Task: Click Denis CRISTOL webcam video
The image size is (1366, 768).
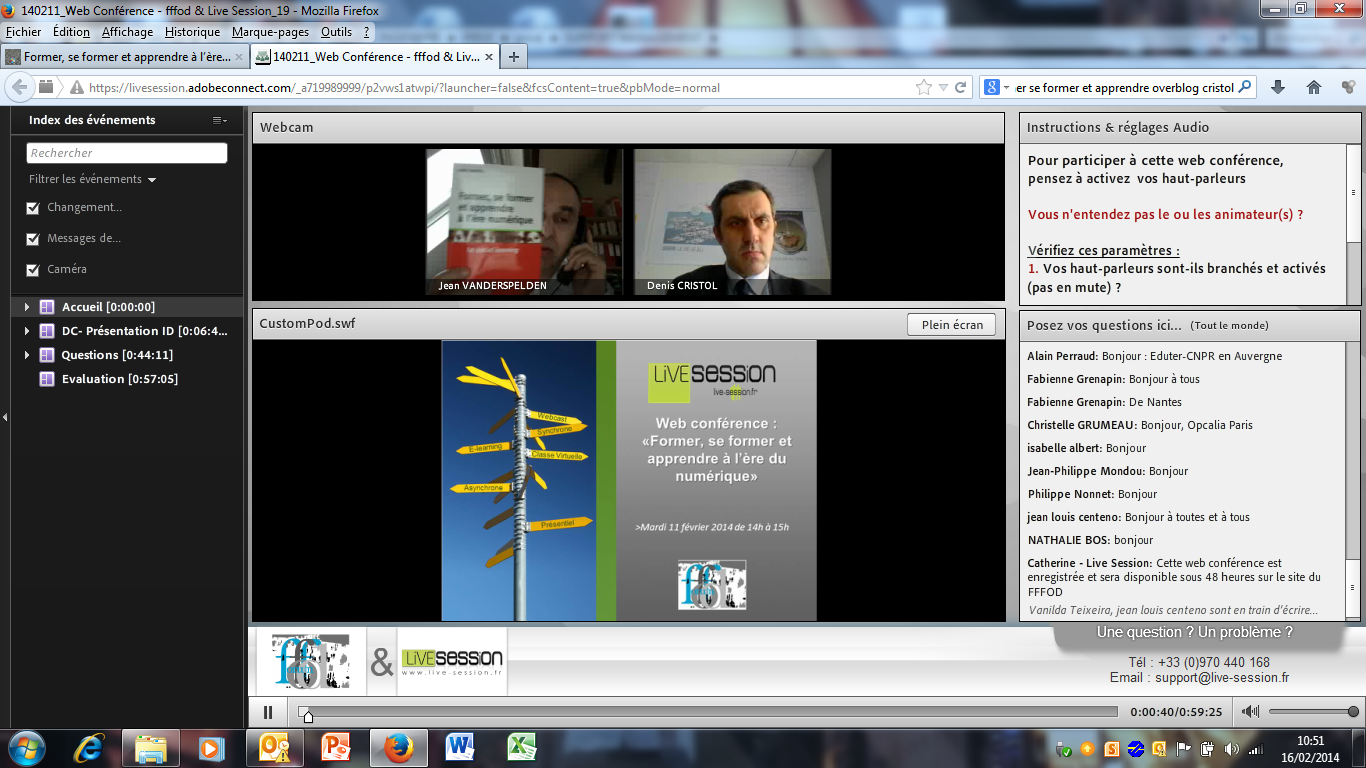Action: [732, 222]
